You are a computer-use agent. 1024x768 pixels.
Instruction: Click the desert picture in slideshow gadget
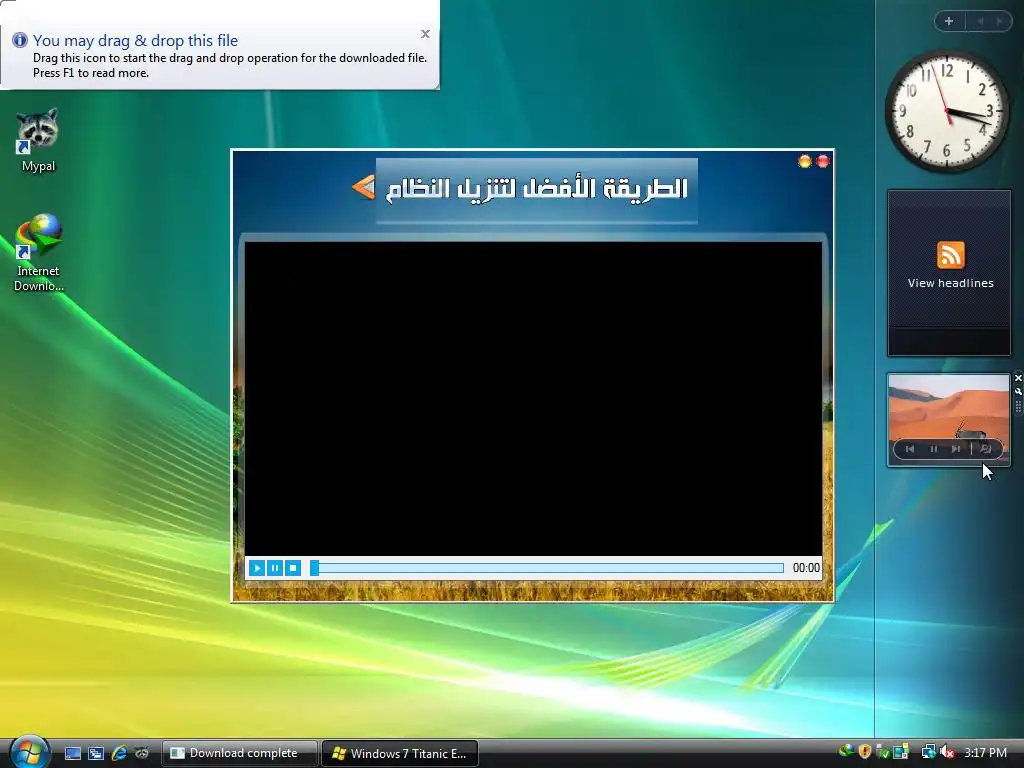pos(948,419)
